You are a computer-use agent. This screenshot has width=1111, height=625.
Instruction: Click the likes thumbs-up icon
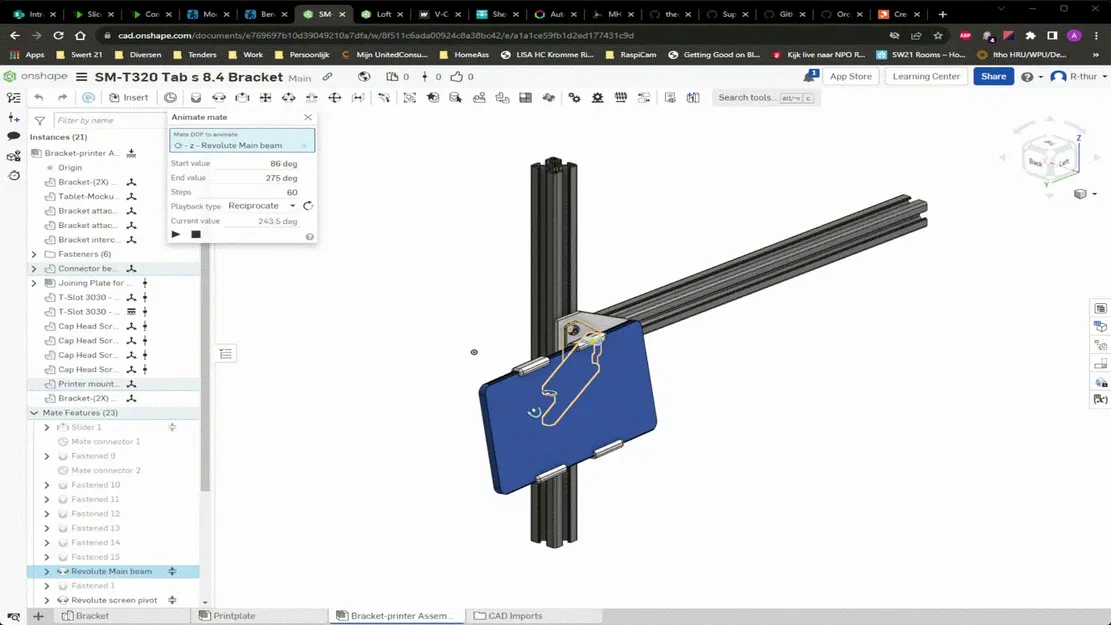456,77
